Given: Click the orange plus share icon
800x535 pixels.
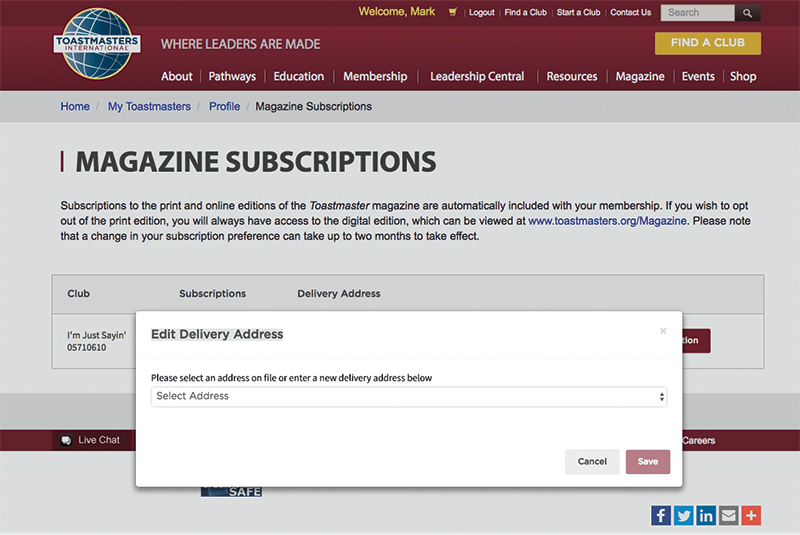Looking at the screenshot, I should 752,515.
